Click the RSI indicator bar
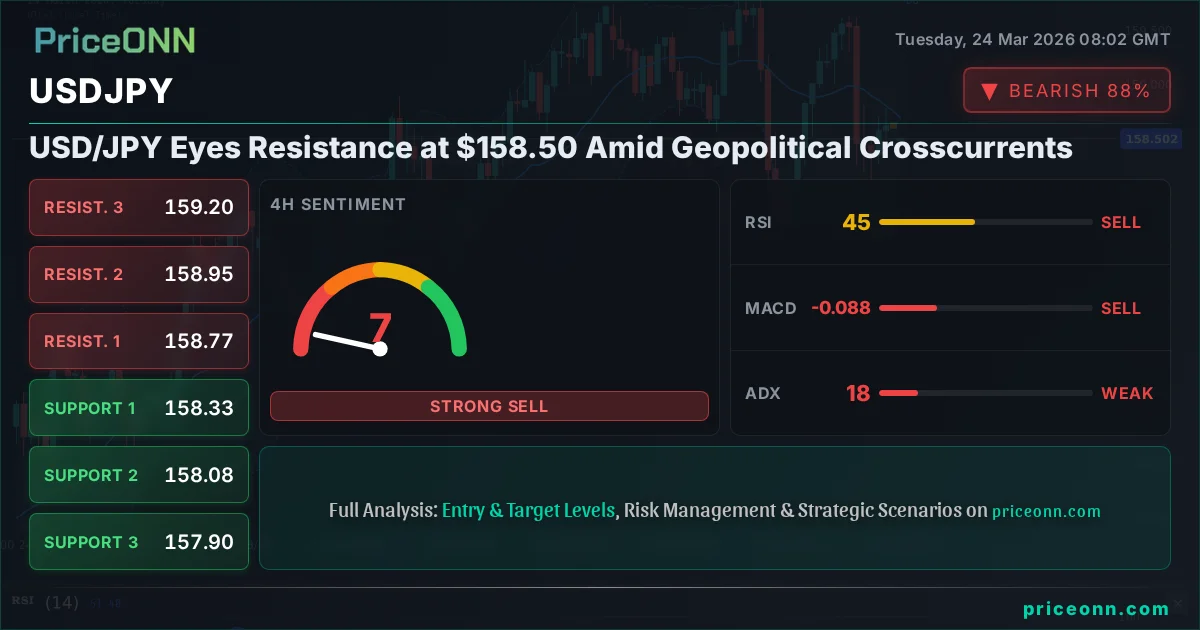The width and height of the screenshot is (1200, 630). click(985, 222)
